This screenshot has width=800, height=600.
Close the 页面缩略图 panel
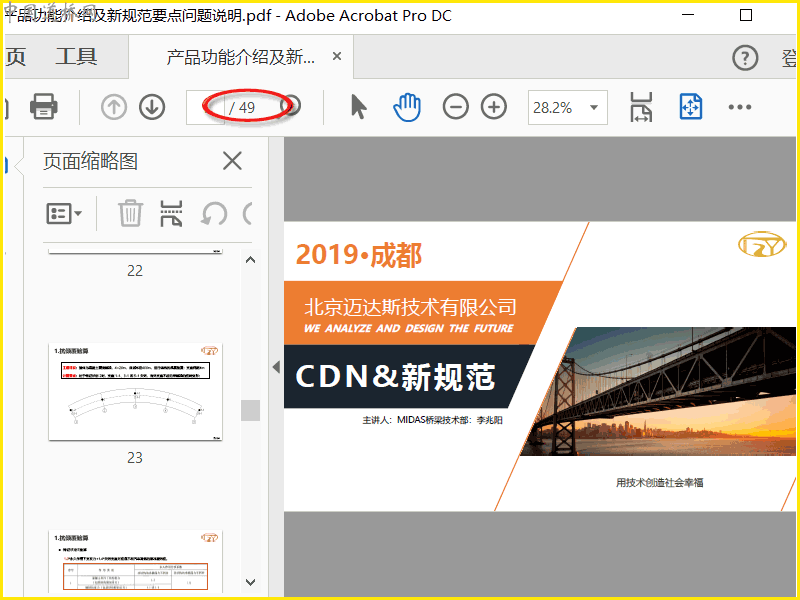tap(232, 161)
